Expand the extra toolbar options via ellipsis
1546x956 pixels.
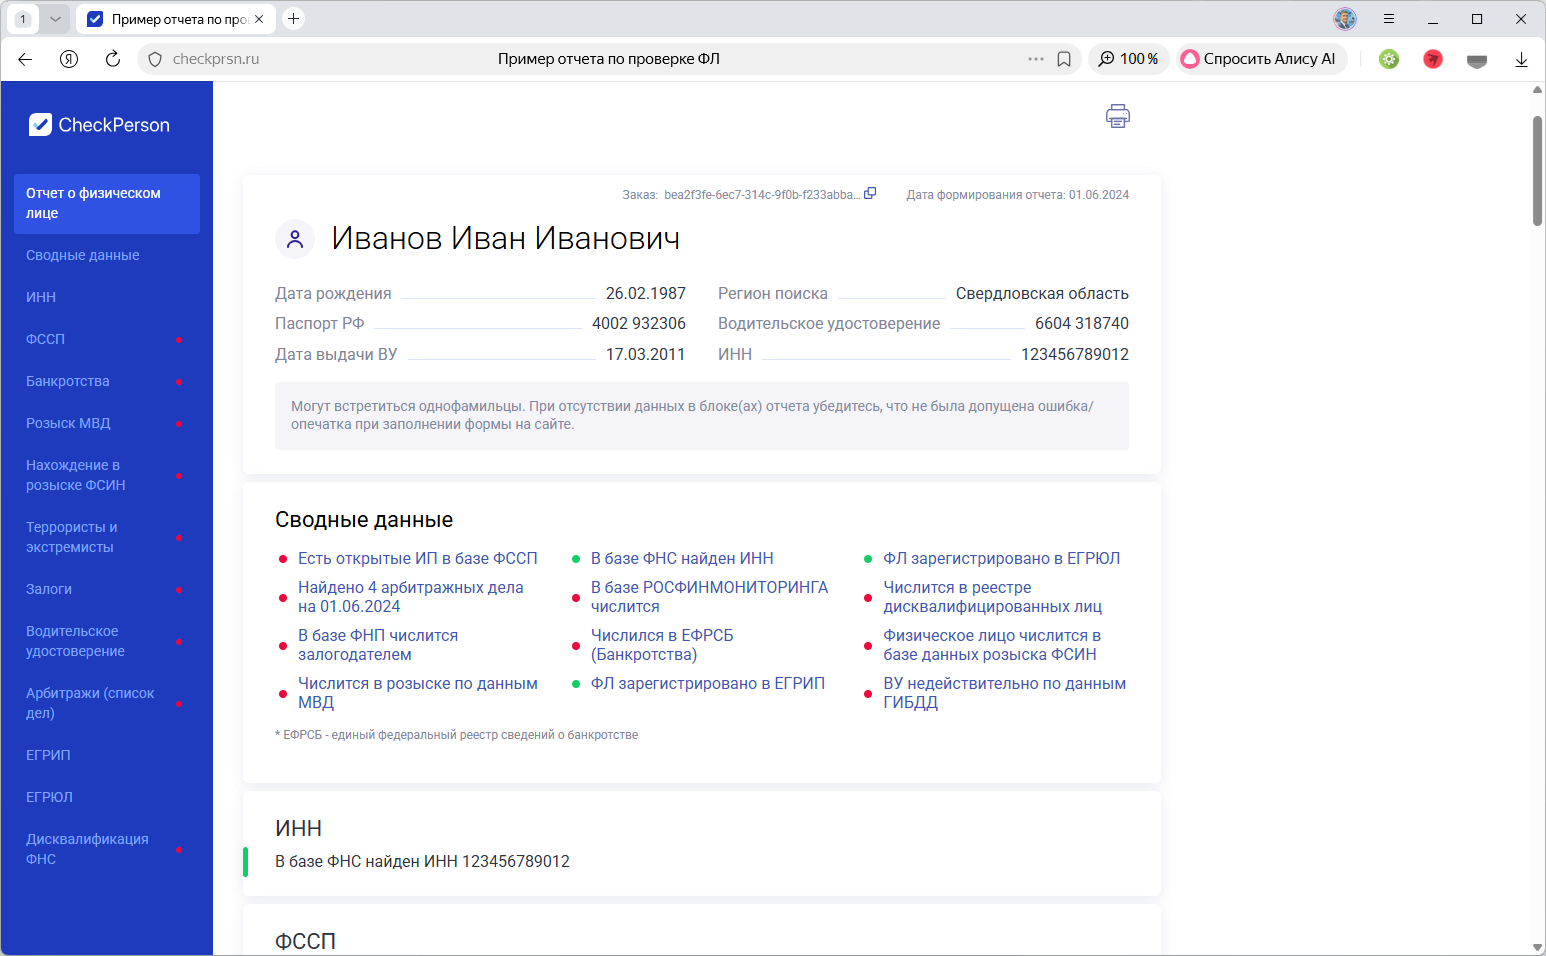pyautogui.click(x=1035, y=59)
